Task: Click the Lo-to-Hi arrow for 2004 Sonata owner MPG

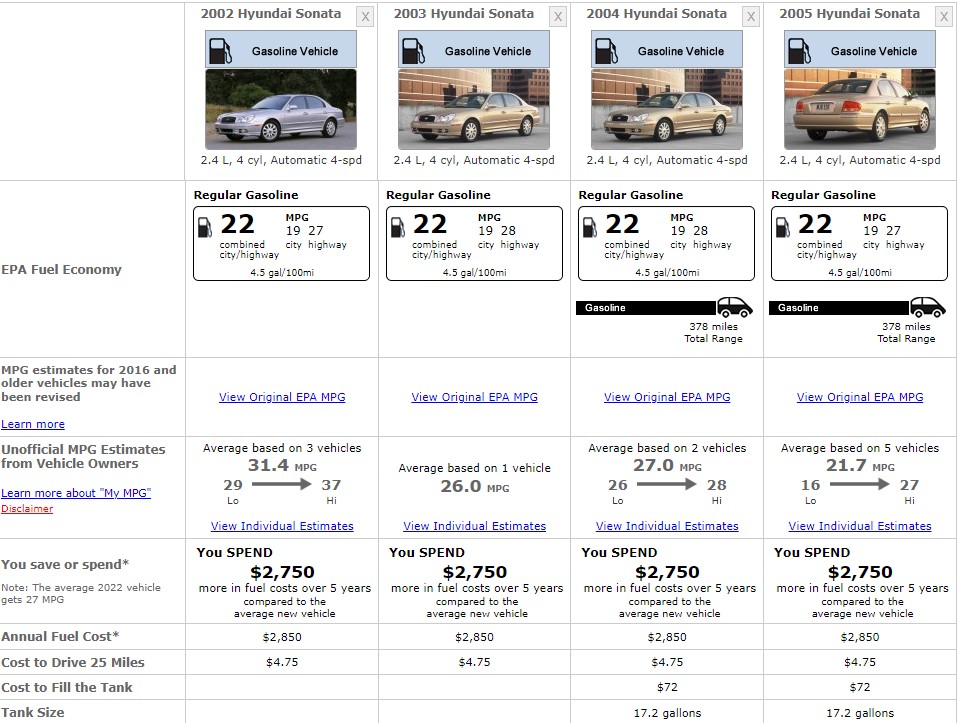Action: 667,484
